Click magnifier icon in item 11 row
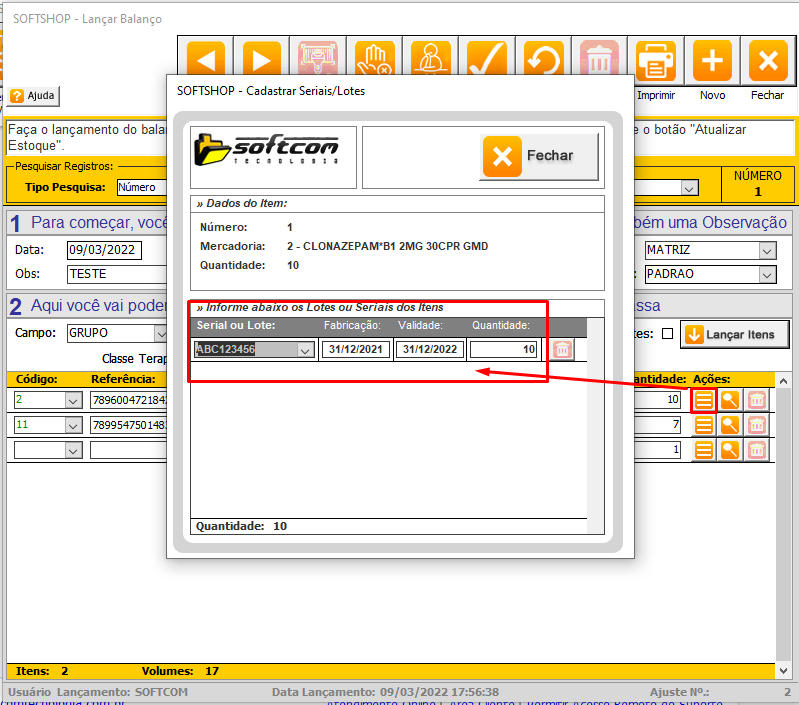Screen dimensions: 799x705 (731, 425)
